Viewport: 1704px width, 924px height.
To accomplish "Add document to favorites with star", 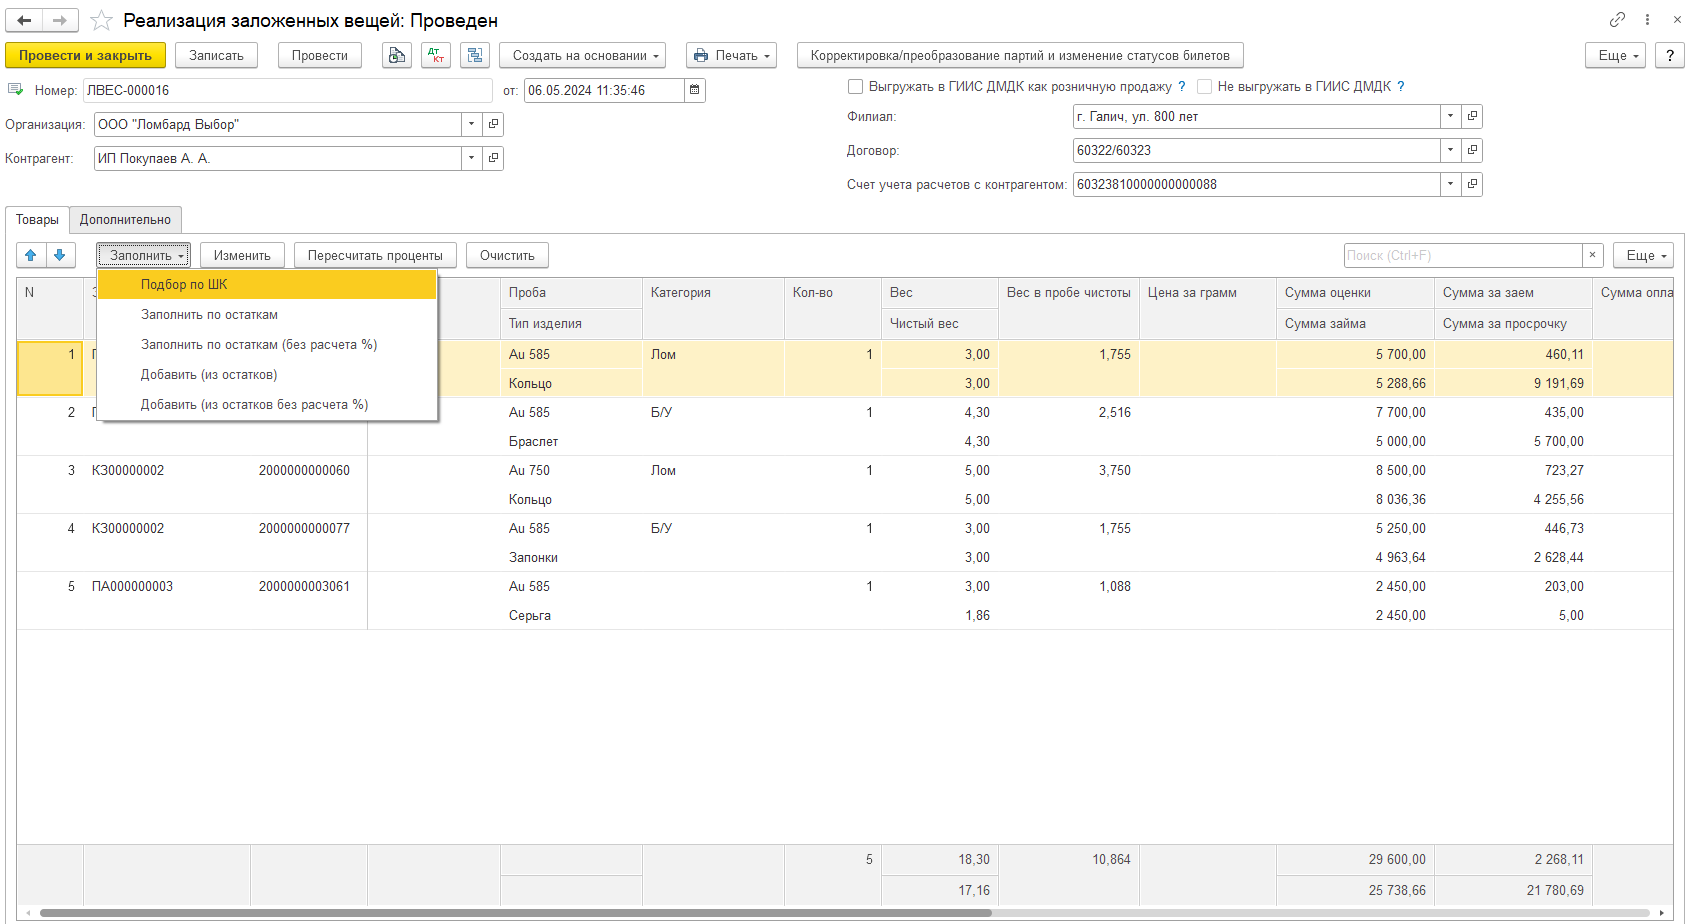I will coord(101,20).
